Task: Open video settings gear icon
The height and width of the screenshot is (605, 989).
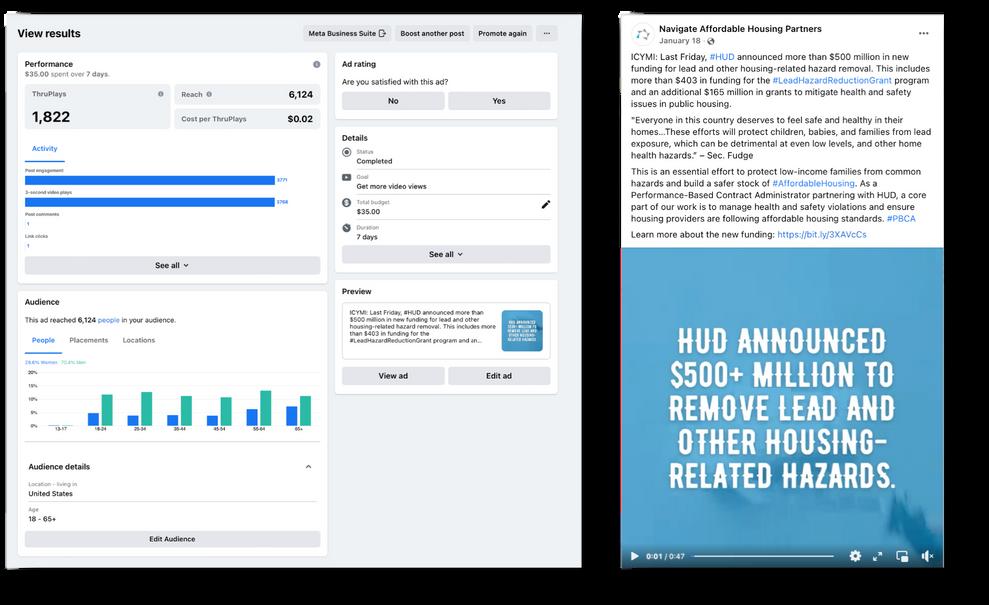Action: [x=855, y=556]
